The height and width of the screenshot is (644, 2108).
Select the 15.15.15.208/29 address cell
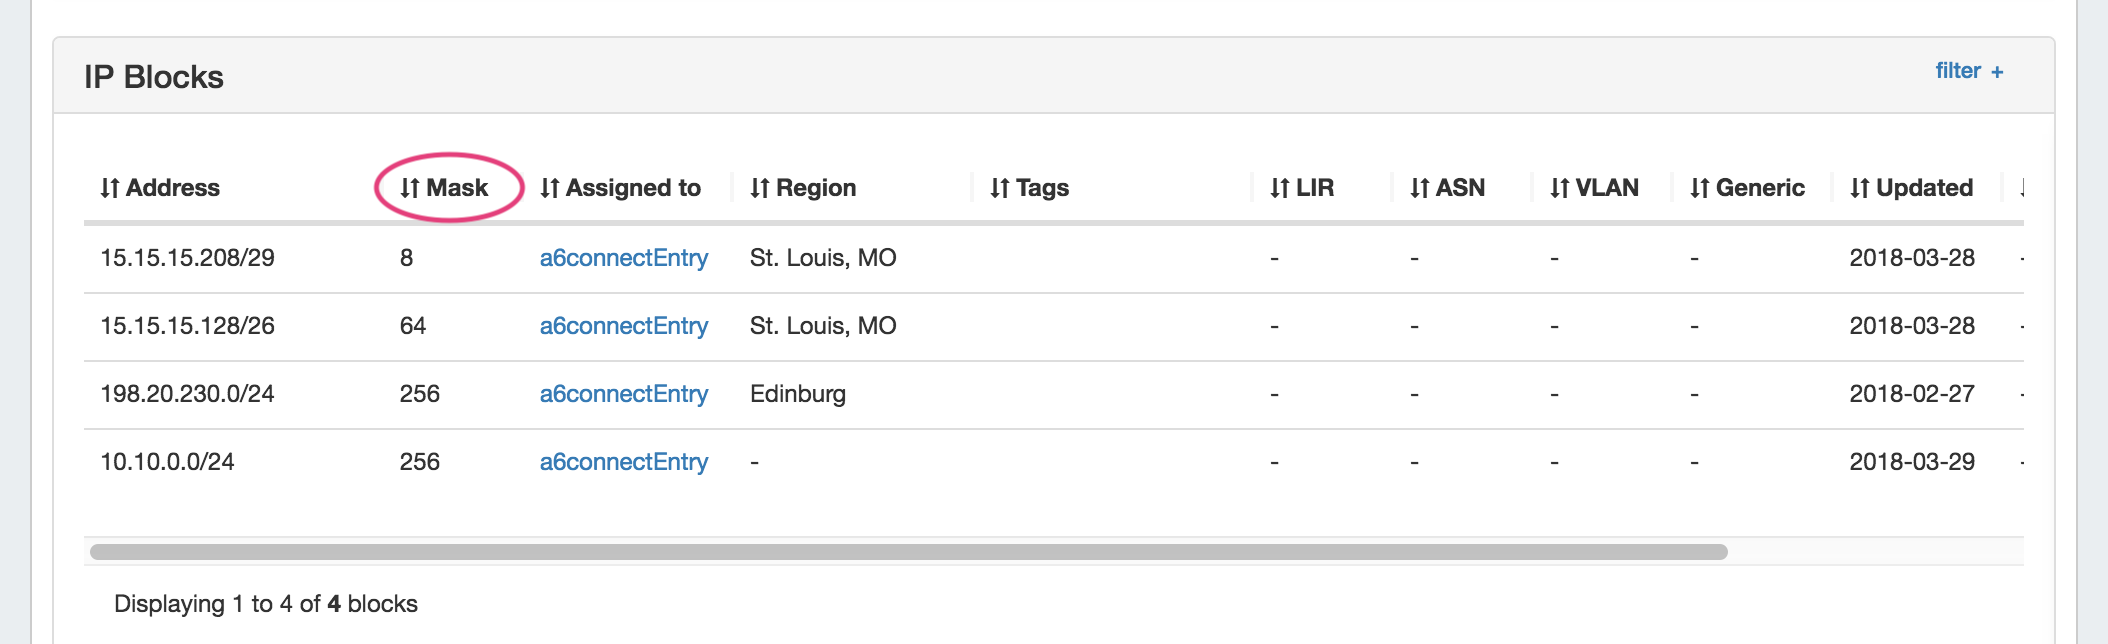[x=187, y=258]
